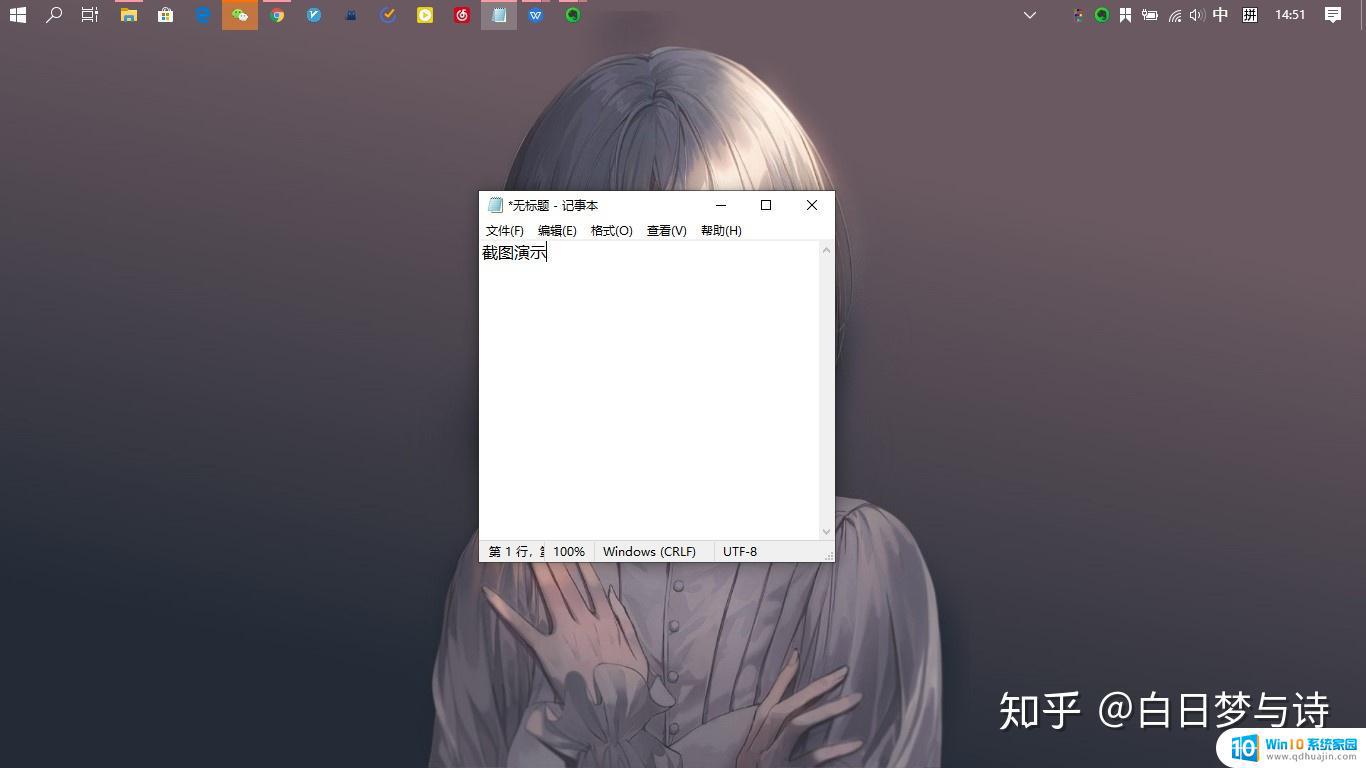Open the volume speaker icon
Viewport: 1366px width, 768px height.
pos(1197,15)
